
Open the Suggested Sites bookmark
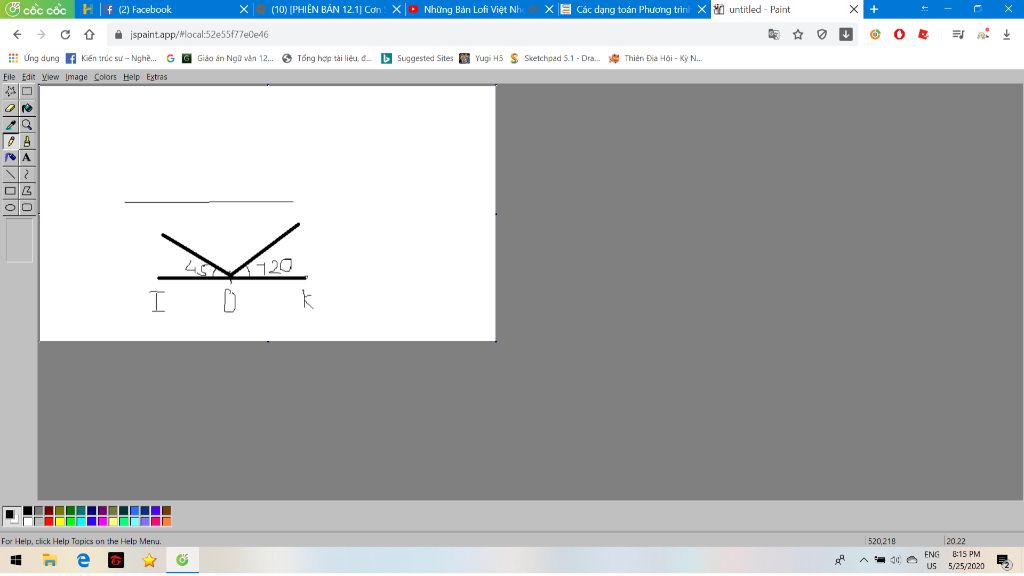click(x=417, y=58)
